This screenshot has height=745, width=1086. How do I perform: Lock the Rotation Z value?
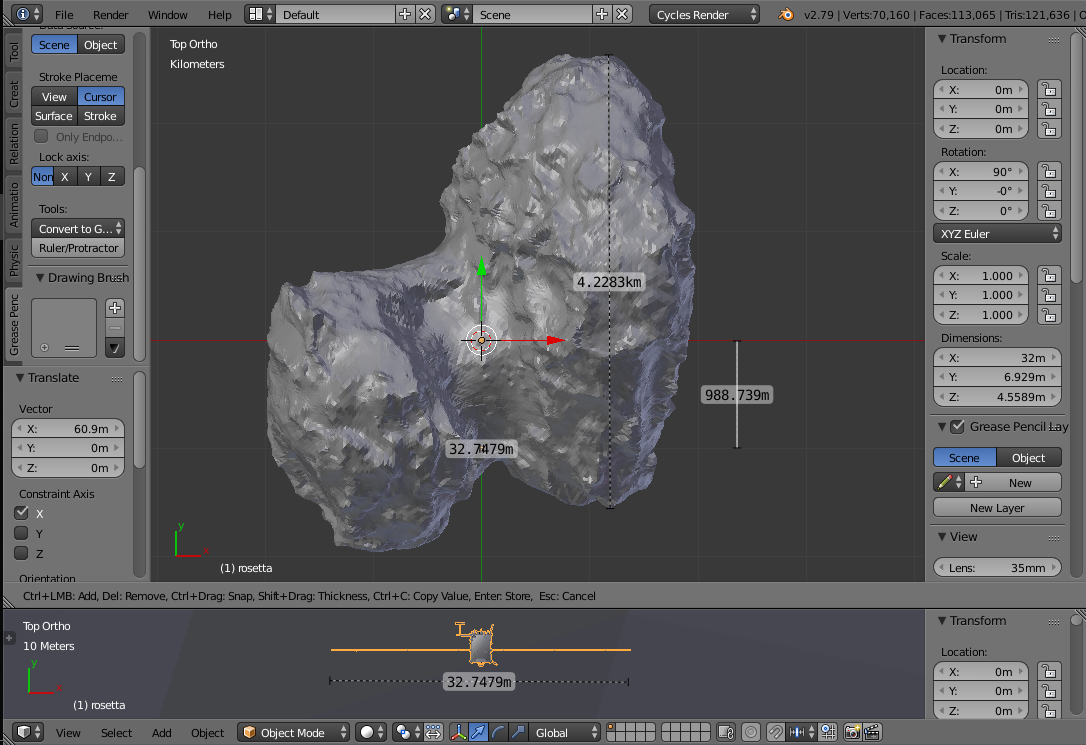1049,210
